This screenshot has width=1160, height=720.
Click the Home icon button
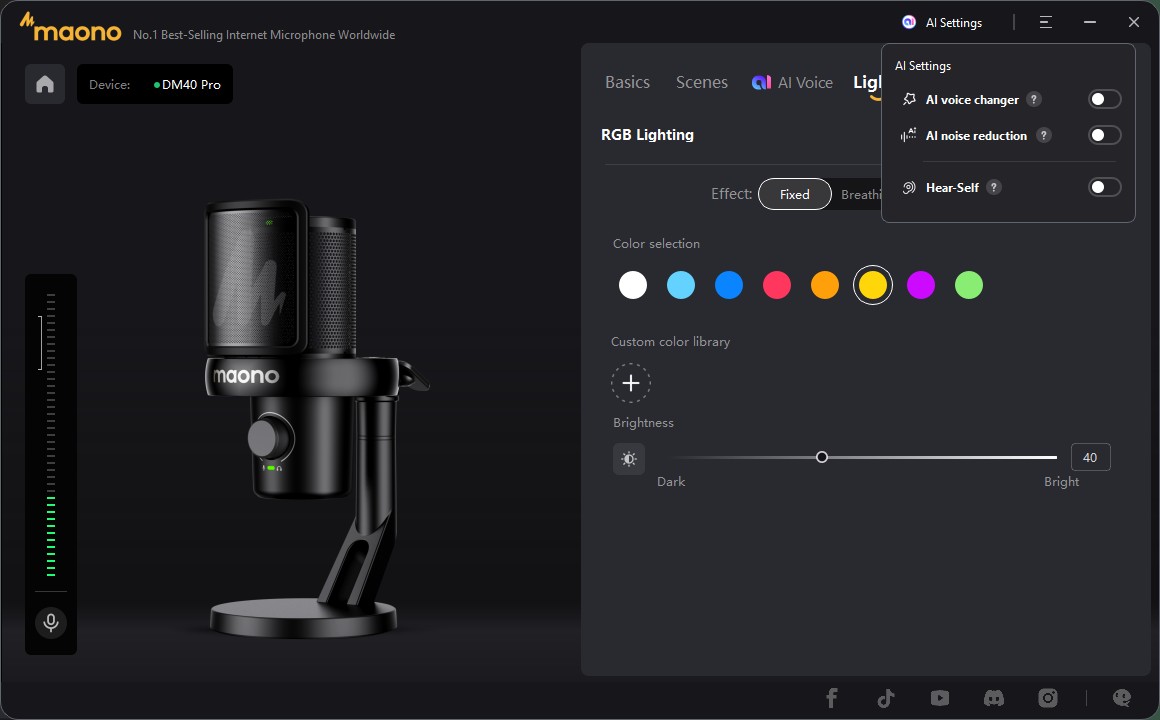pos(45,84)
